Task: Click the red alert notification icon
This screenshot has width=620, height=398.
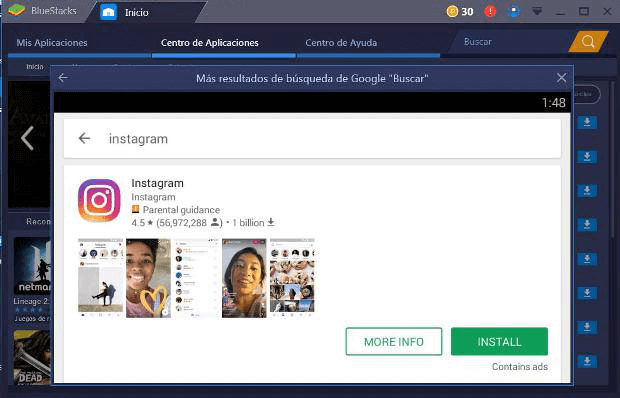Action: point(490,11)
